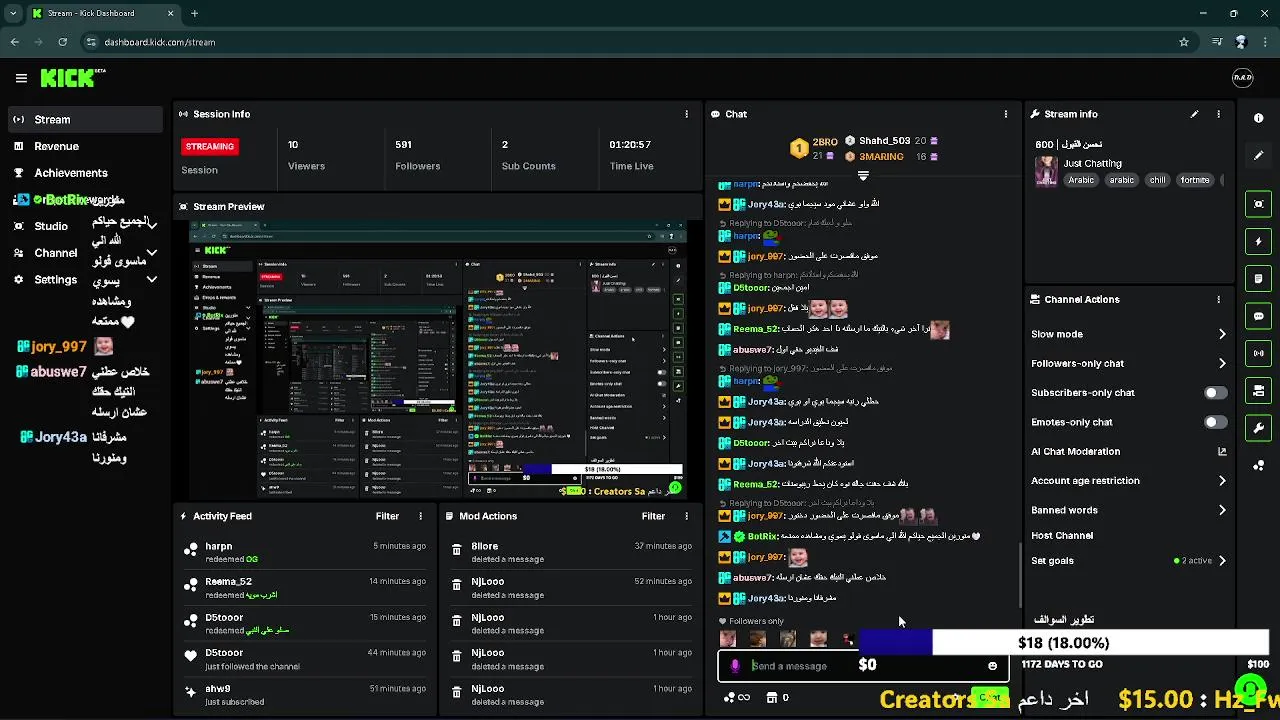Open Channel Actions three-dot menu
The image size is (1280, 720).
(x=1218, y=299)
